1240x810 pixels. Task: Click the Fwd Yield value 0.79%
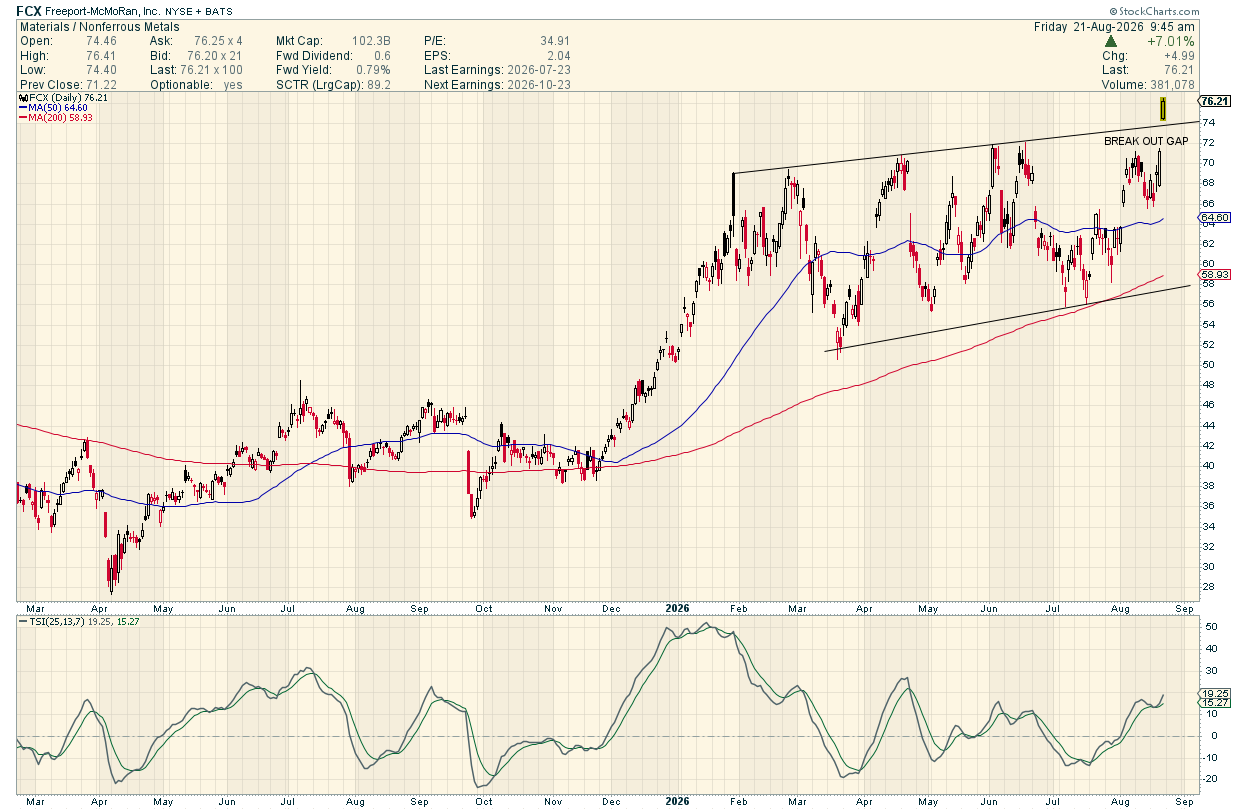coord(373,71)
